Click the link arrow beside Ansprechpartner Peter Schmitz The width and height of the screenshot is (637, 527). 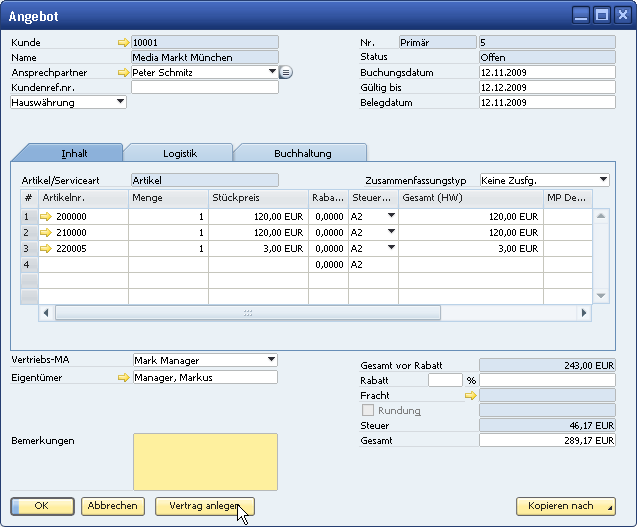[x=123, y=73]
